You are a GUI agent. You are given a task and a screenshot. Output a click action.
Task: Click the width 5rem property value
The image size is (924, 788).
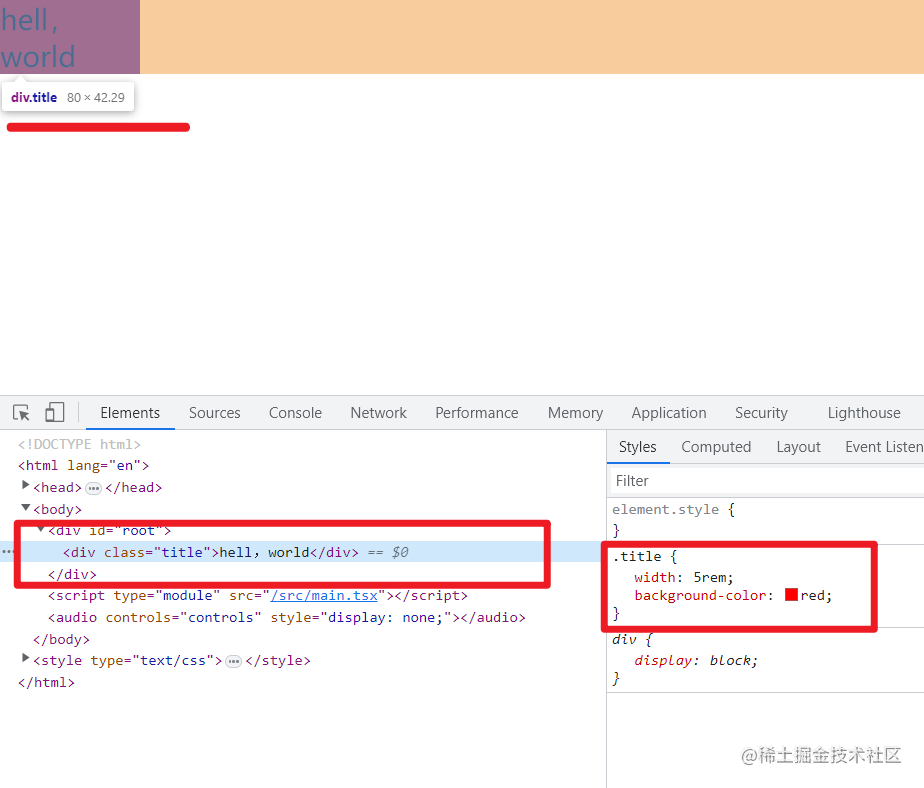(x=712, y=578)
